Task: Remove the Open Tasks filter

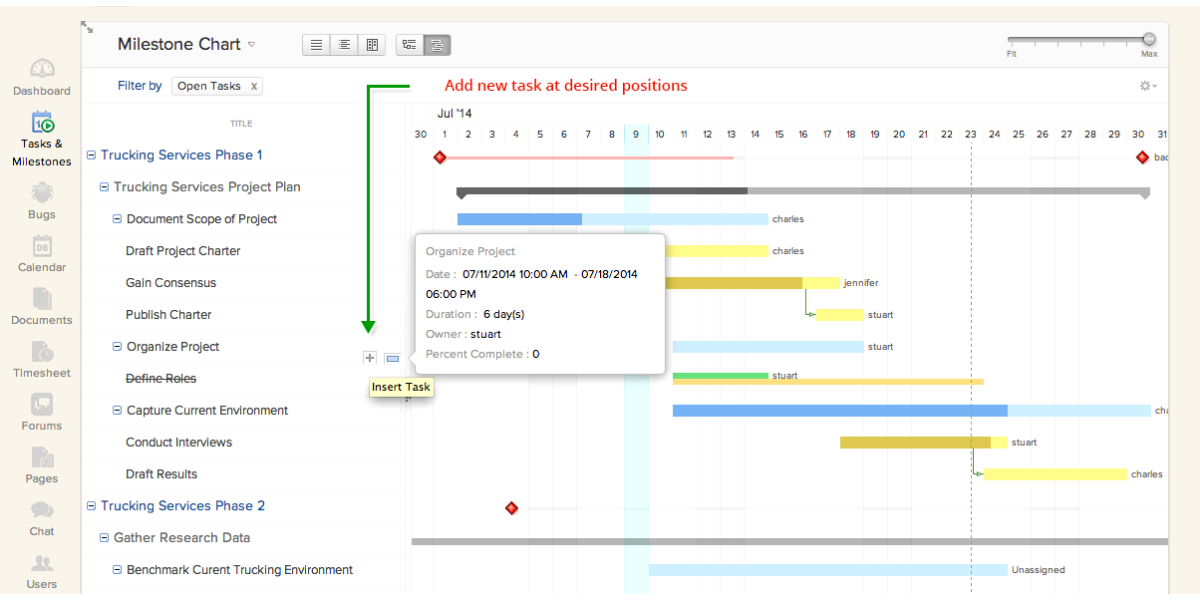Action: coord(255,86)
